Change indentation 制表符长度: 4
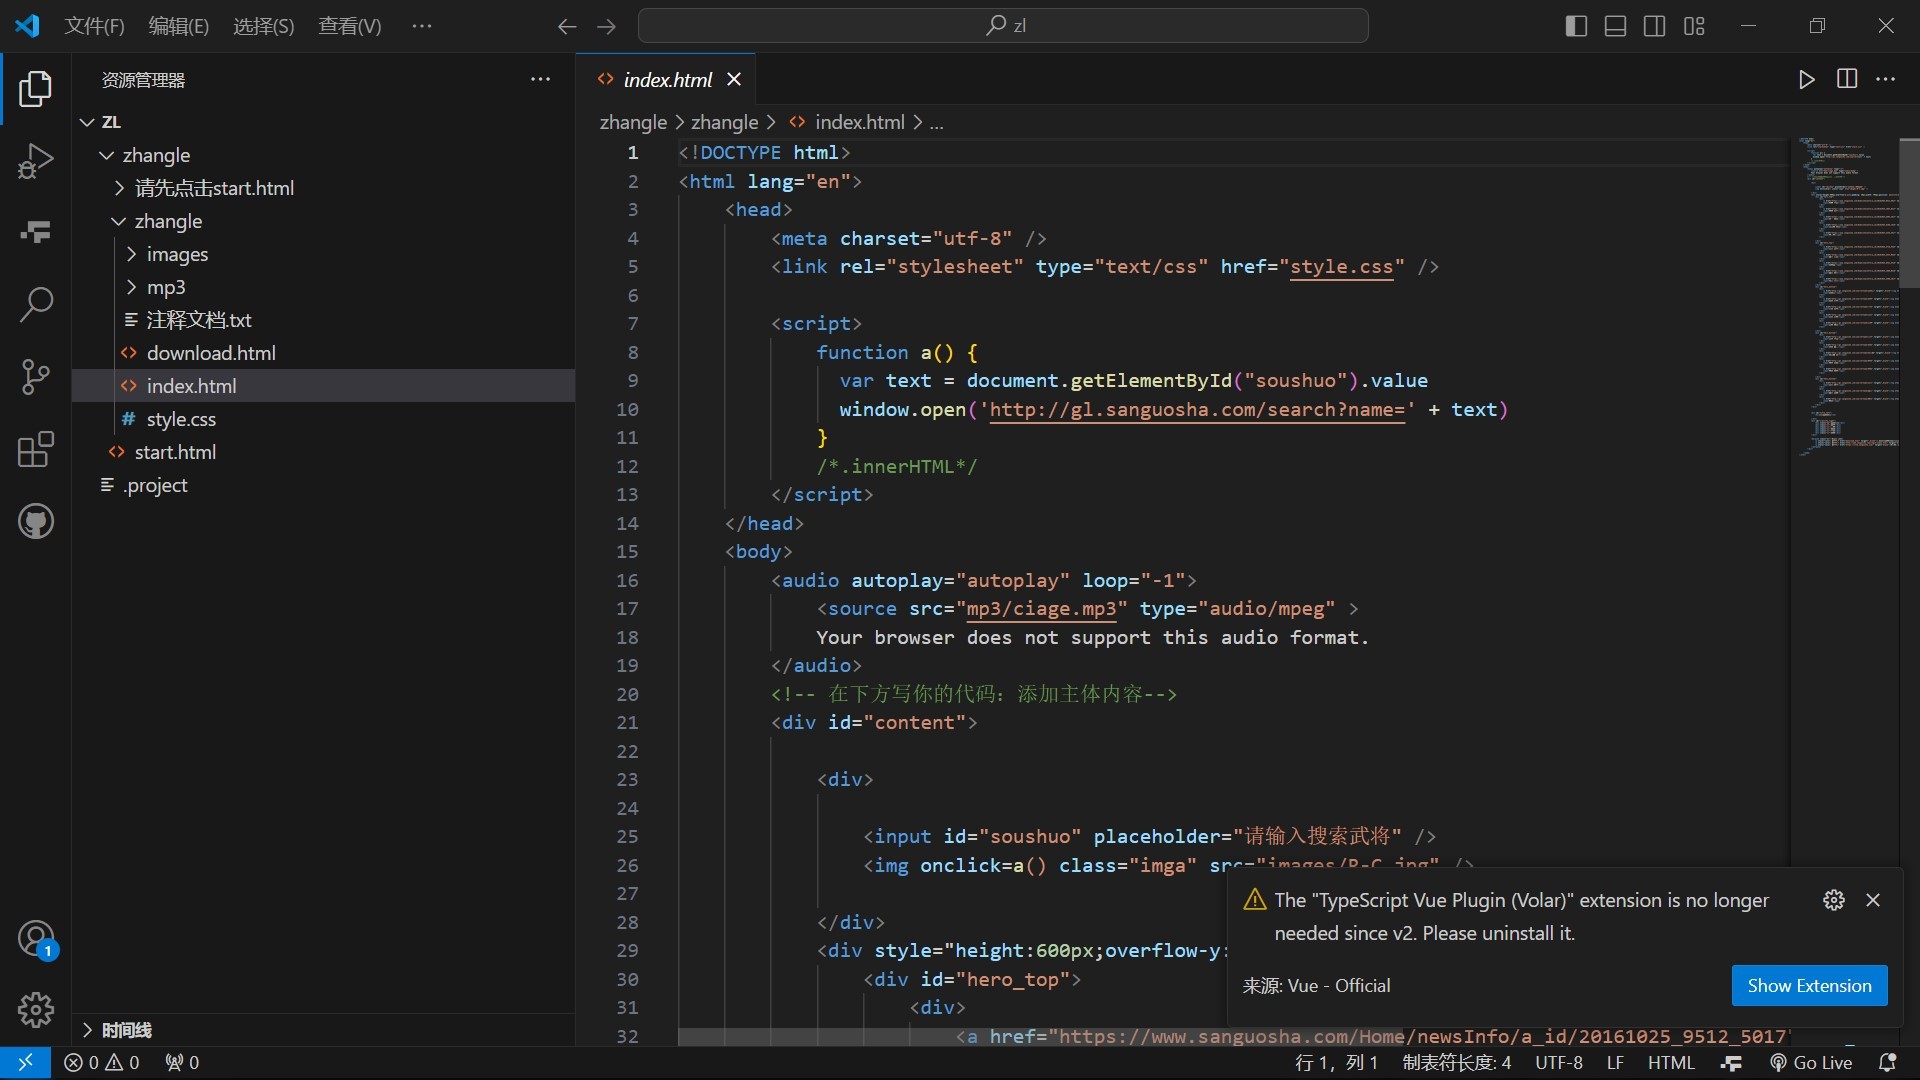This screenshot has width=1920, height=1080. click(1456, 1063)
